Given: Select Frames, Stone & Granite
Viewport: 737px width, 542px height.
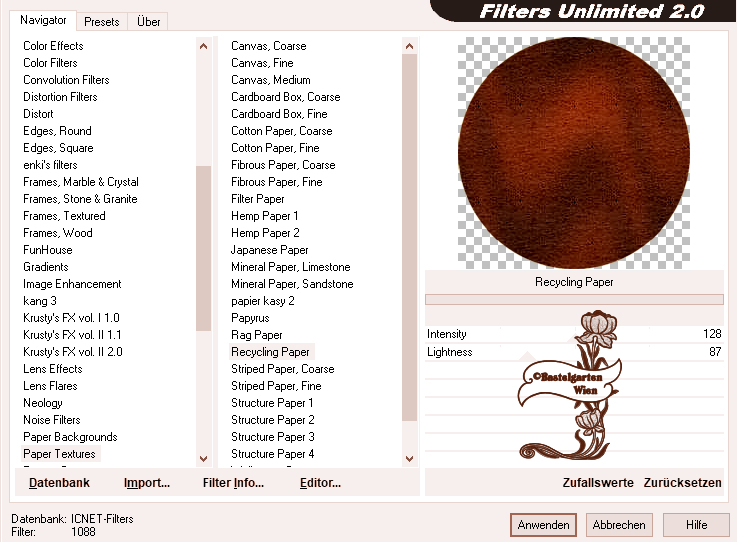Looking at the screenshot, I should pyautogui.click(x=80, y=199).
